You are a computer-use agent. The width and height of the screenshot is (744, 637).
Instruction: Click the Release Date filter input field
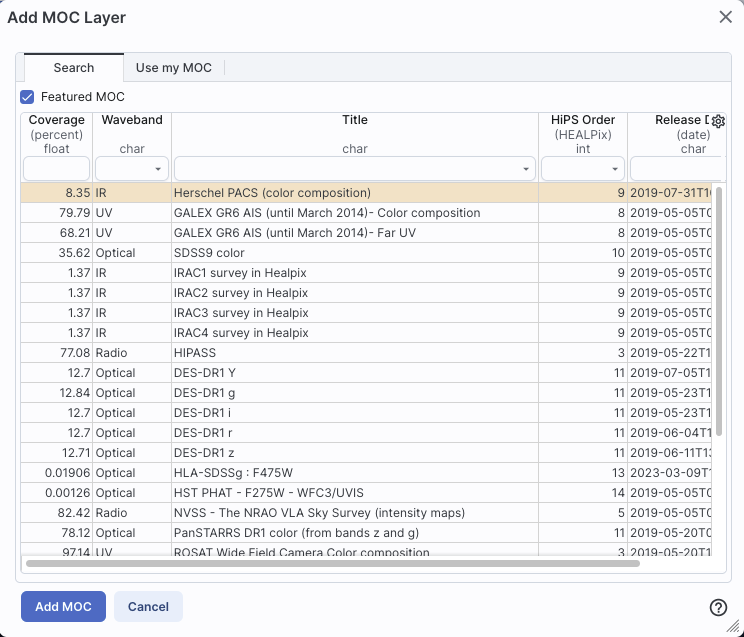[678, 169]
